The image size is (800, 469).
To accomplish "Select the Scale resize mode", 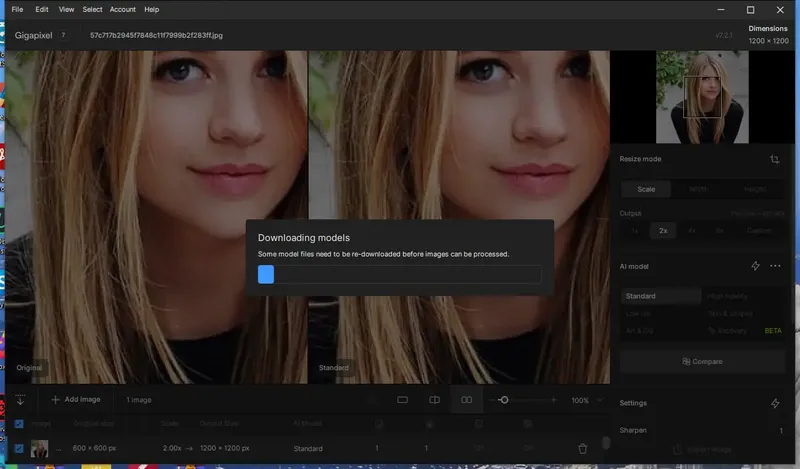I will click(x=646, y=189).
